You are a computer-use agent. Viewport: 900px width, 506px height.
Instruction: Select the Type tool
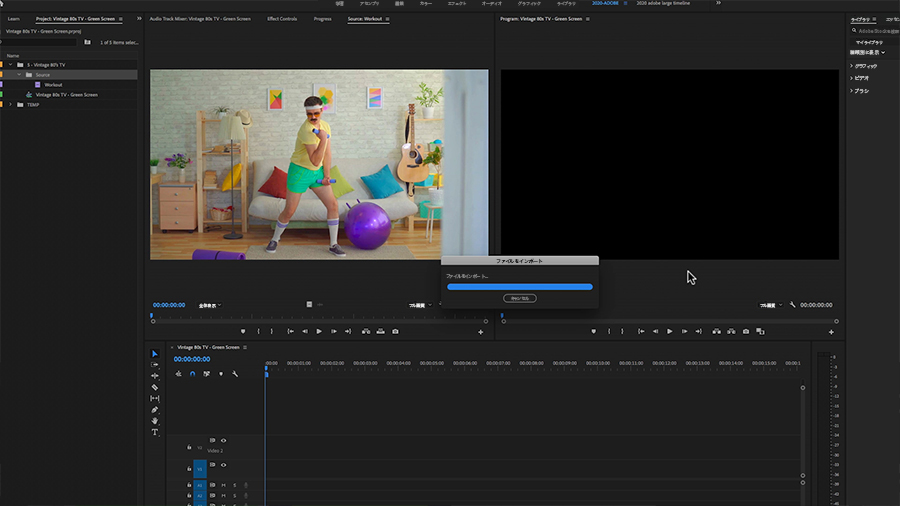[x=155, y=432]
